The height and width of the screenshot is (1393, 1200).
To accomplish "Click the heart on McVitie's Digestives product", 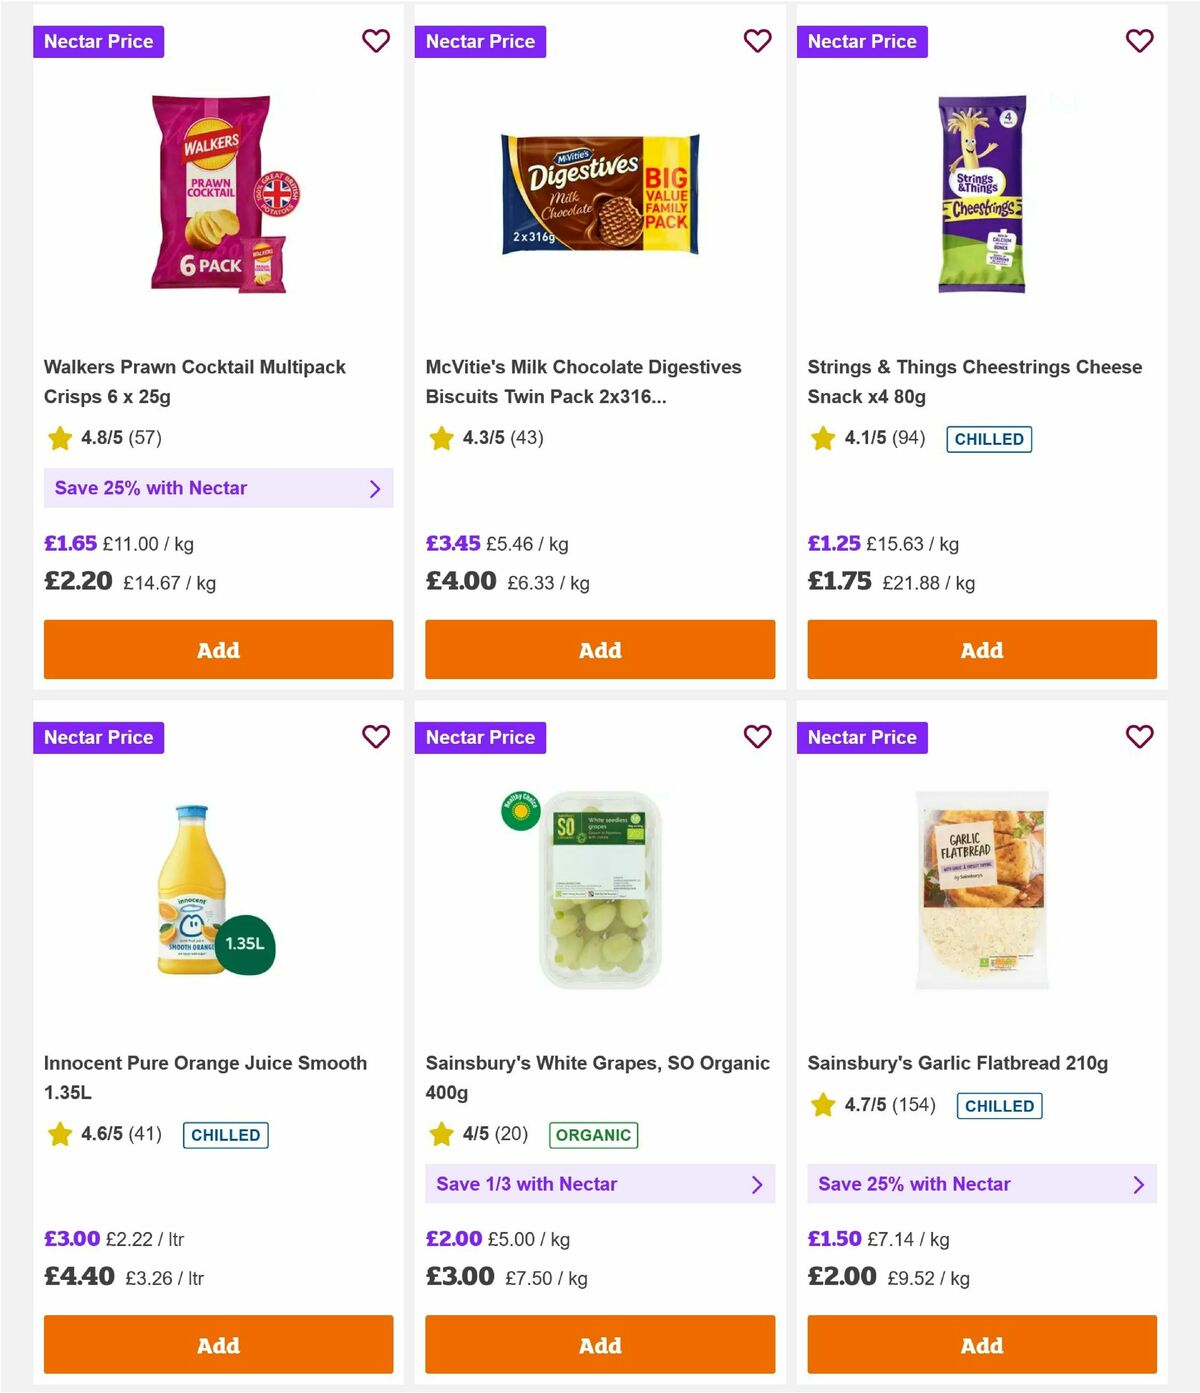I will click(x=758, y=41).
